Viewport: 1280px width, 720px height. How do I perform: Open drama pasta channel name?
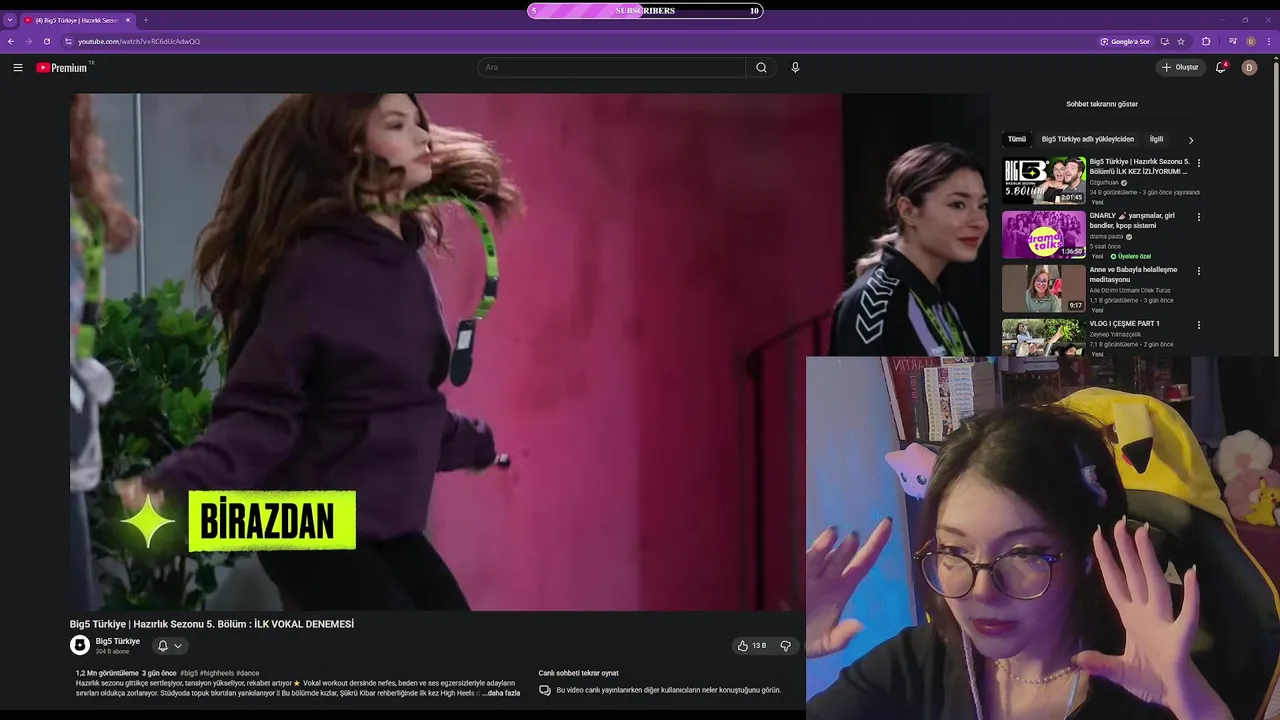(1106, 237)
